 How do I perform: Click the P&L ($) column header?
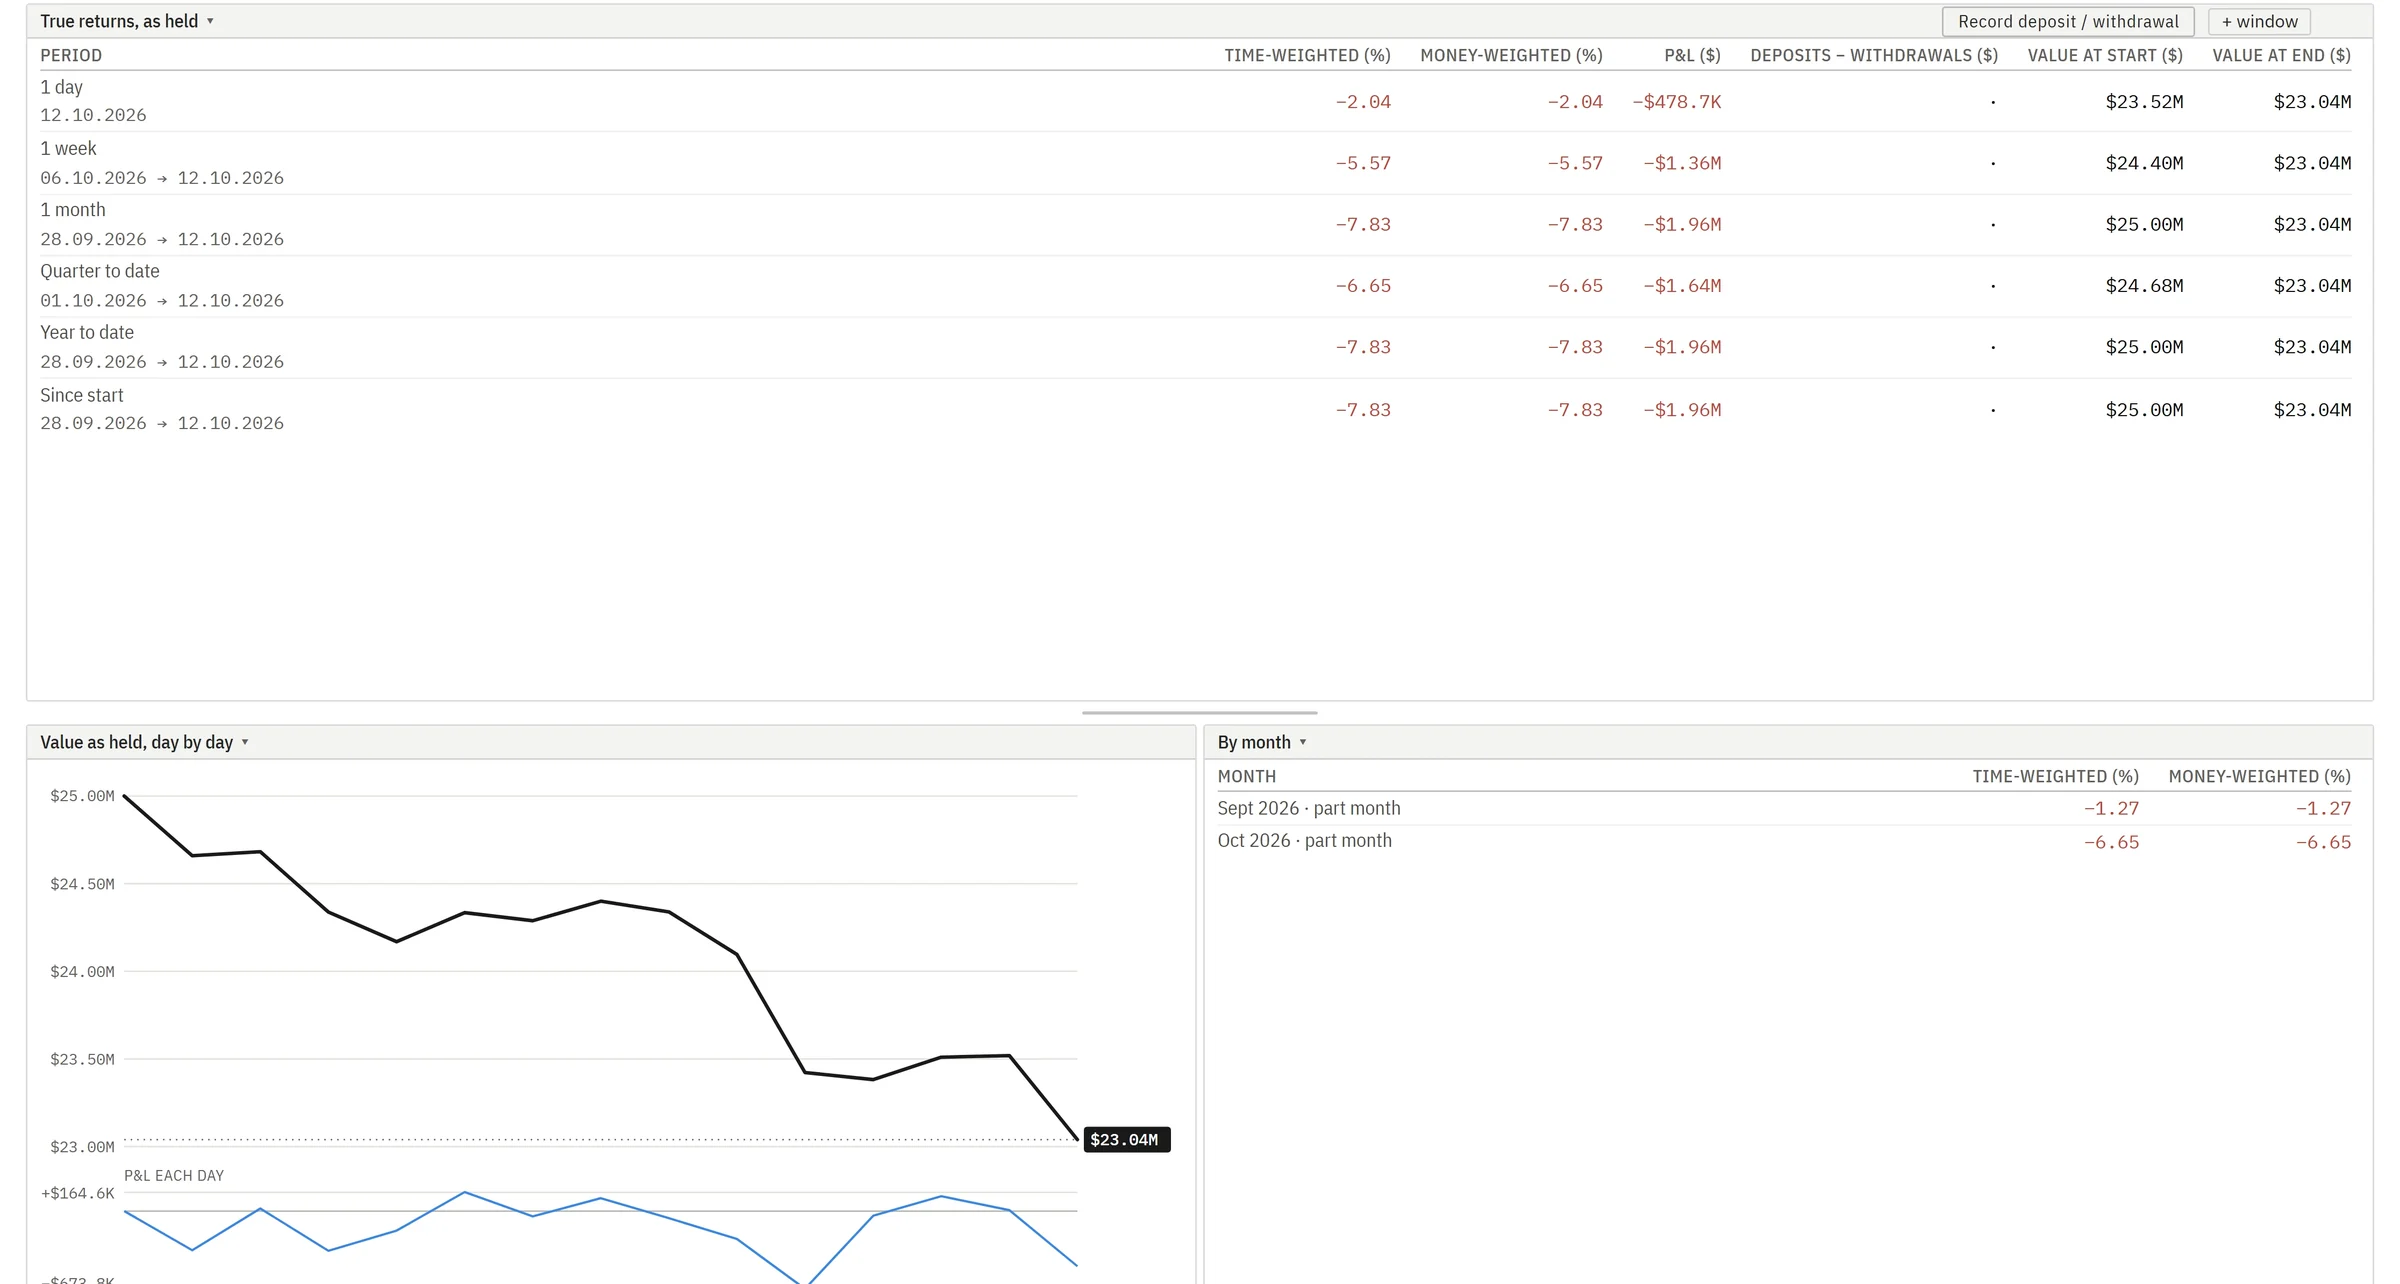(1692, 55)
